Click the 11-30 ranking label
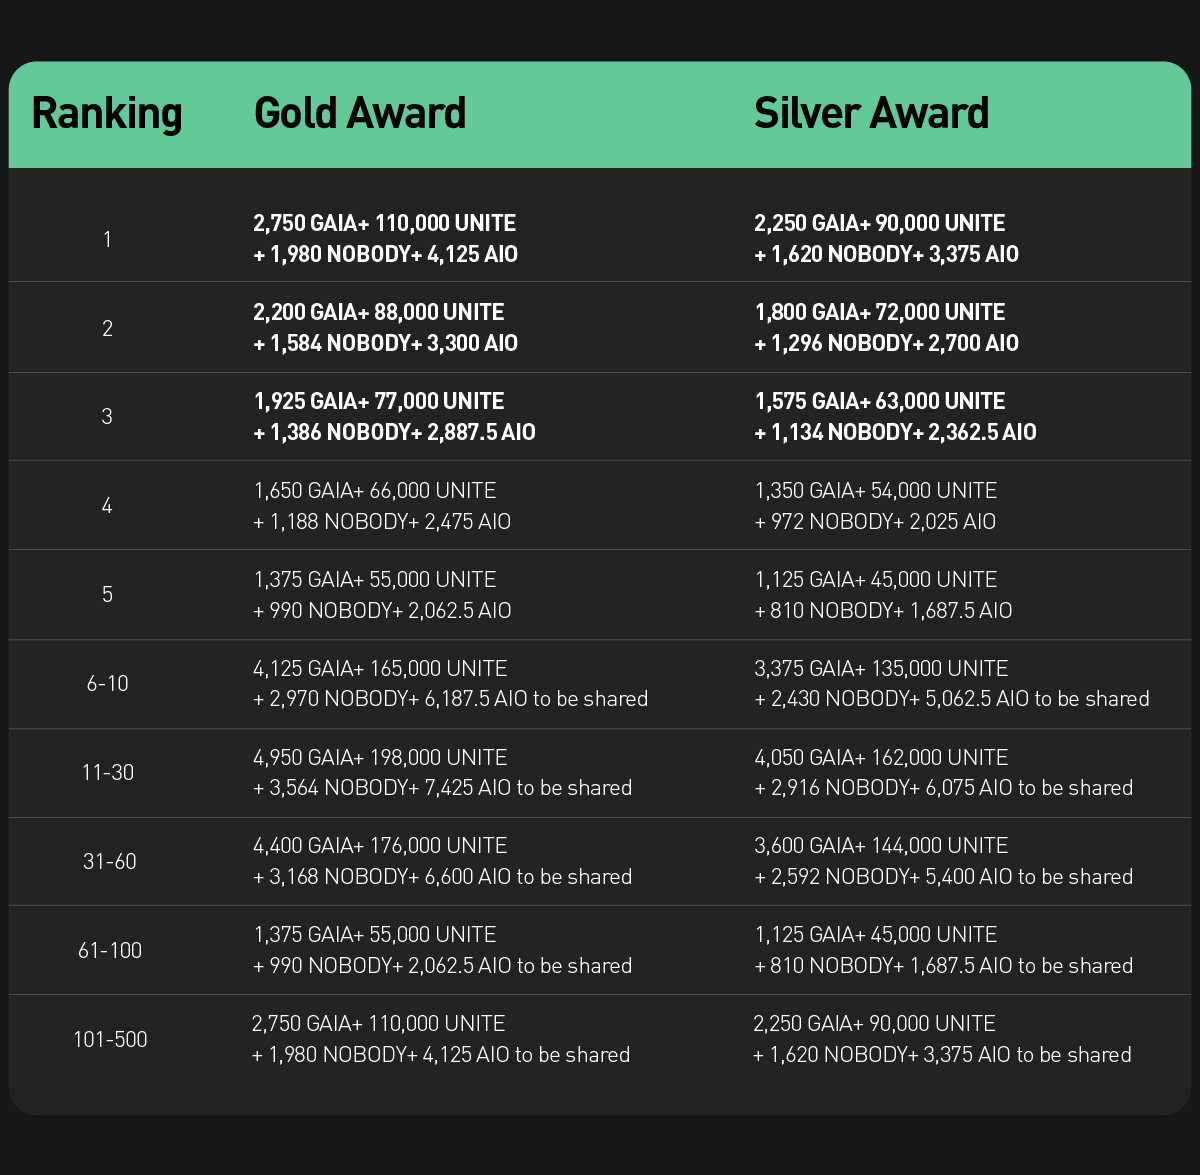Image resolution: width=1200 pixels, height=1175 pixels. 108,773
